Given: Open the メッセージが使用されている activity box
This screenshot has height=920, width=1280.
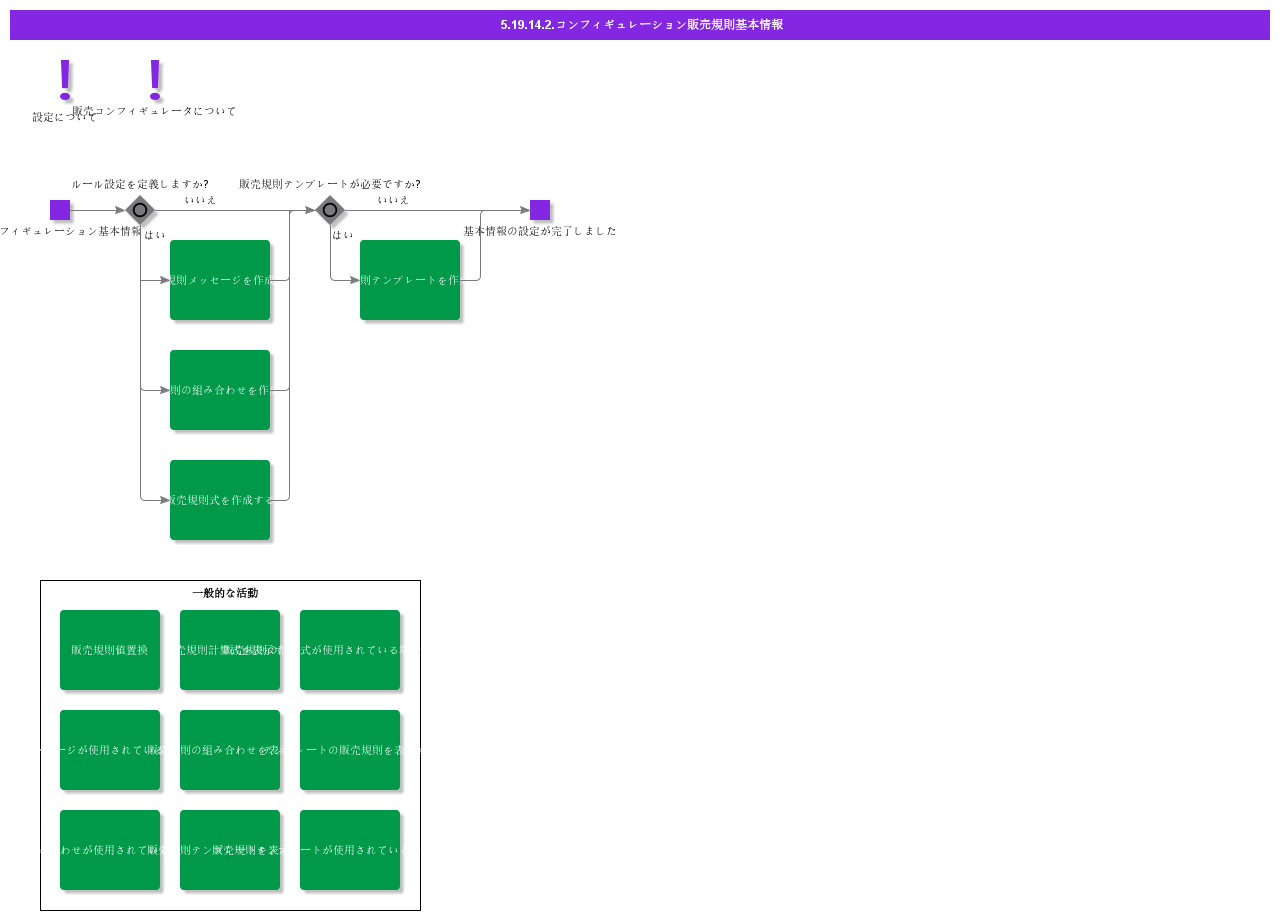Looking at the screenshot, I should click(110, 750).
